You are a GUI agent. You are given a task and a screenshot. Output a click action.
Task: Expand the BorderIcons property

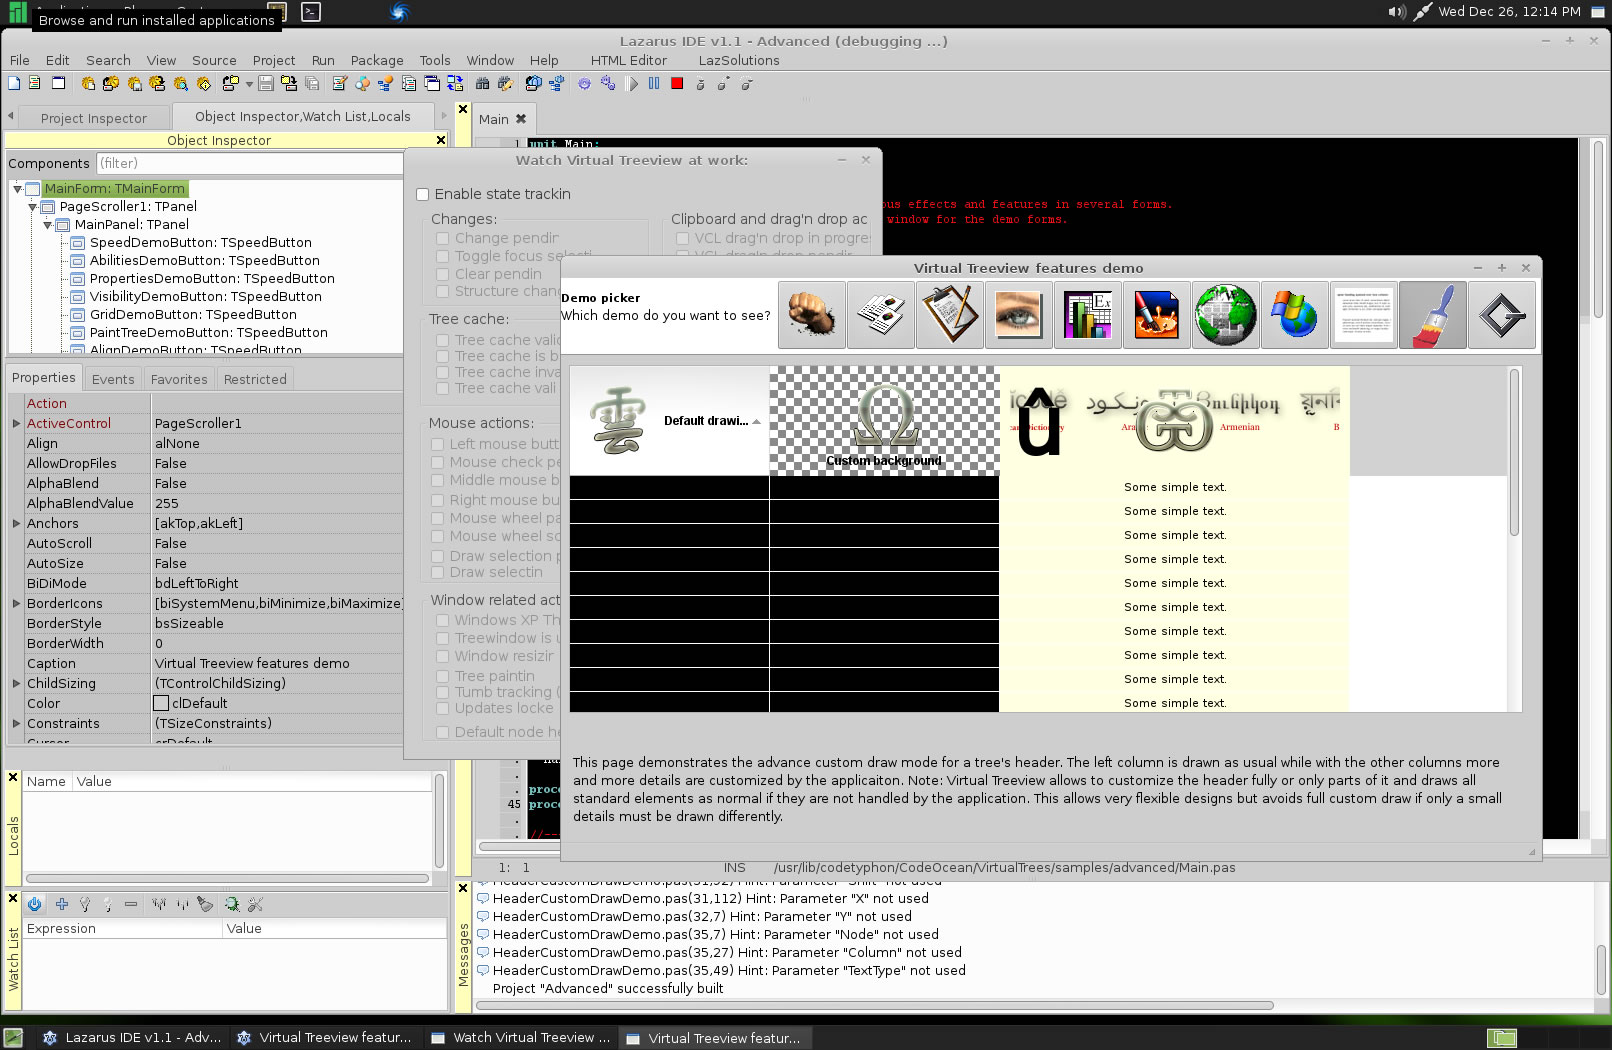16,603
